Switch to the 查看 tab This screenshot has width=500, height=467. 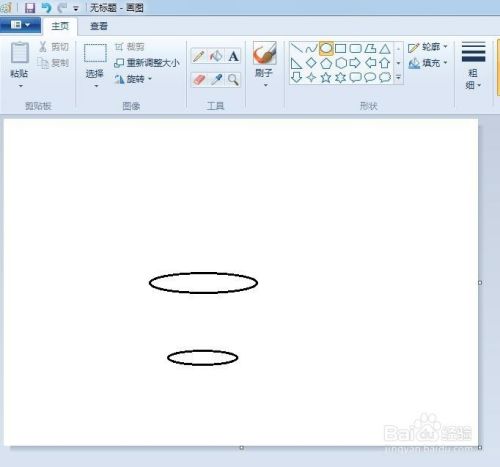click(99, 26)
